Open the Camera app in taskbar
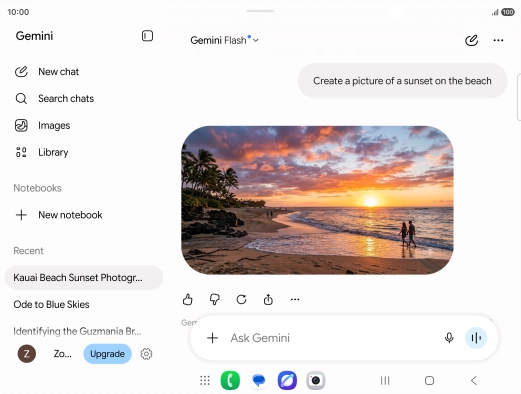 tap(316, 380)
